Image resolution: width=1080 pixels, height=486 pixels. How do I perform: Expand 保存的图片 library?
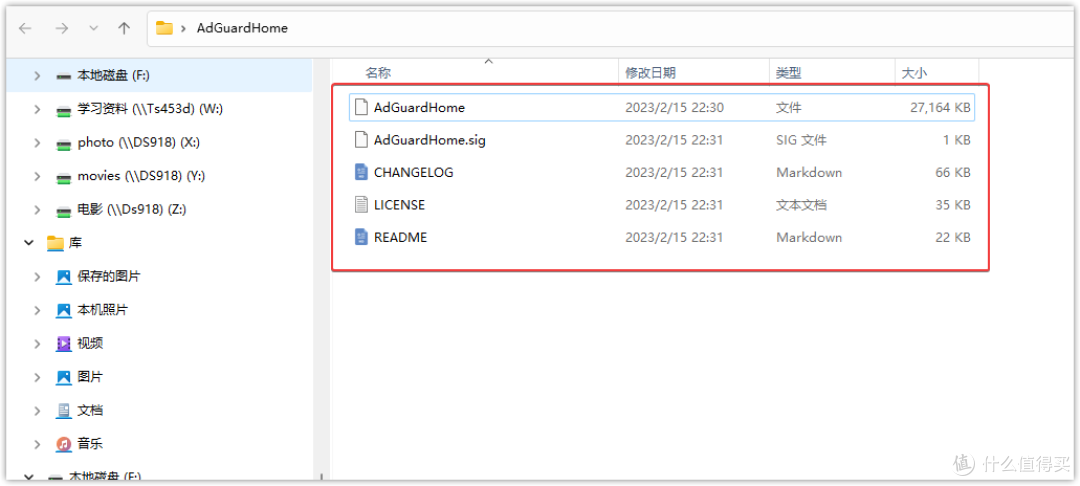(37, 277)
